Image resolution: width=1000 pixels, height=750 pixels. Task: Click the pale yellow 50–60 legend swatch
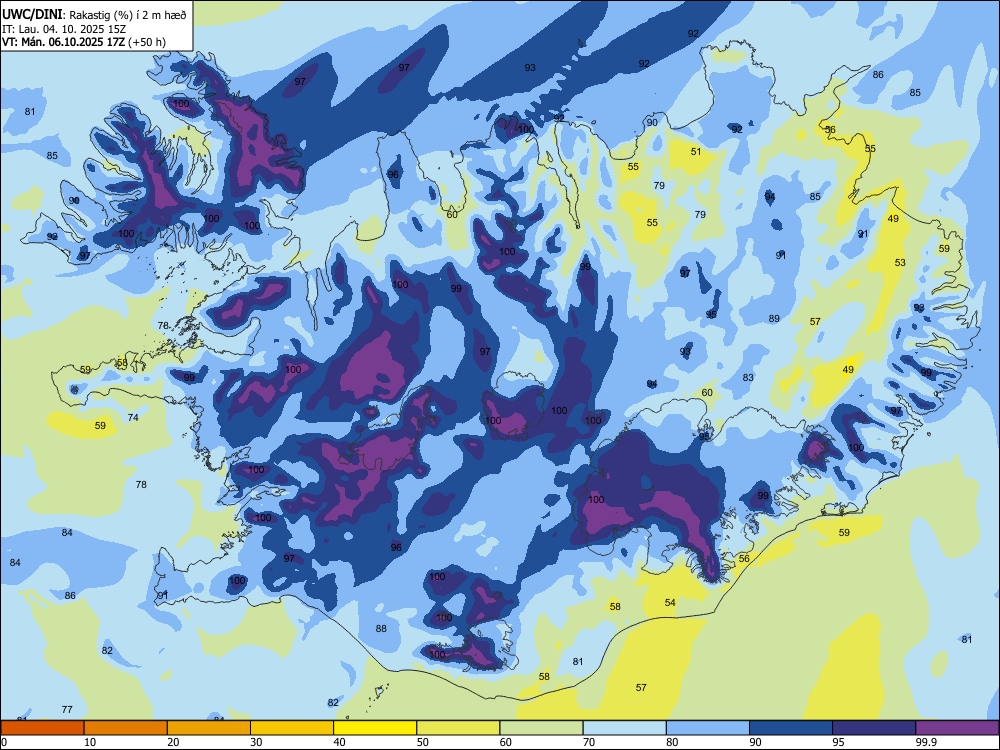click(x=458, y=728)
